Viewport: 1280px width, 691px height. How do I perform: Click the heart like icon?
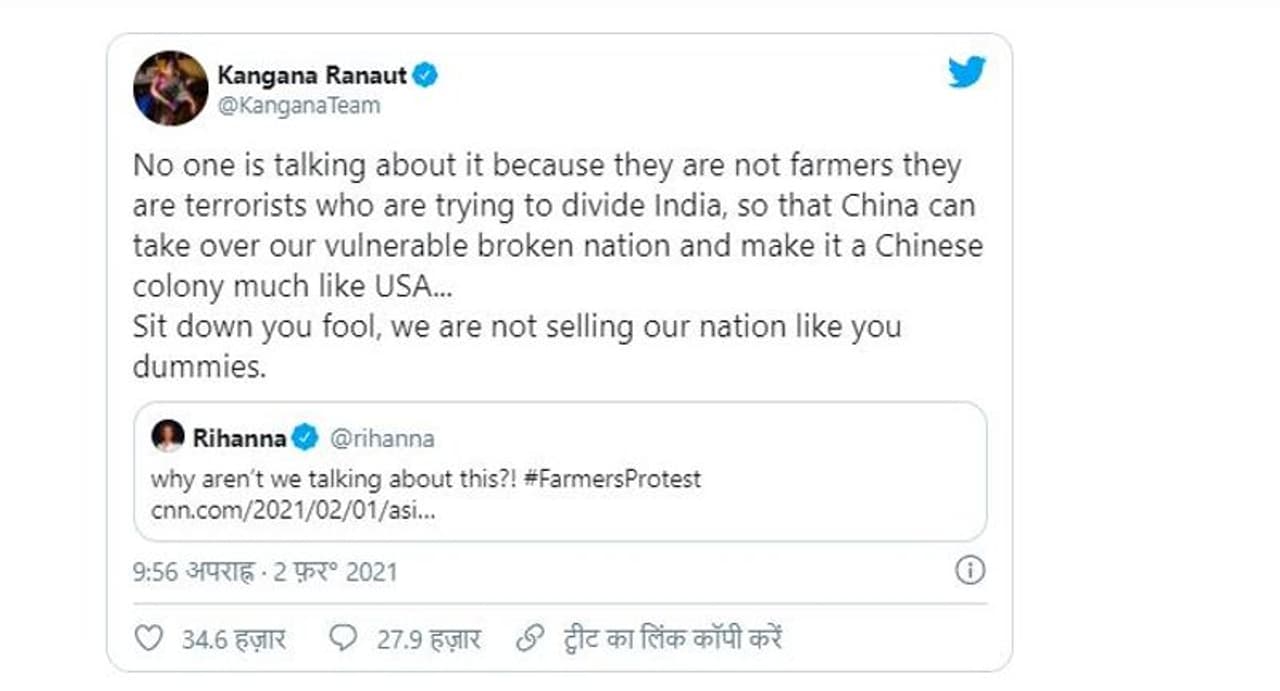[x=148, y=639]
